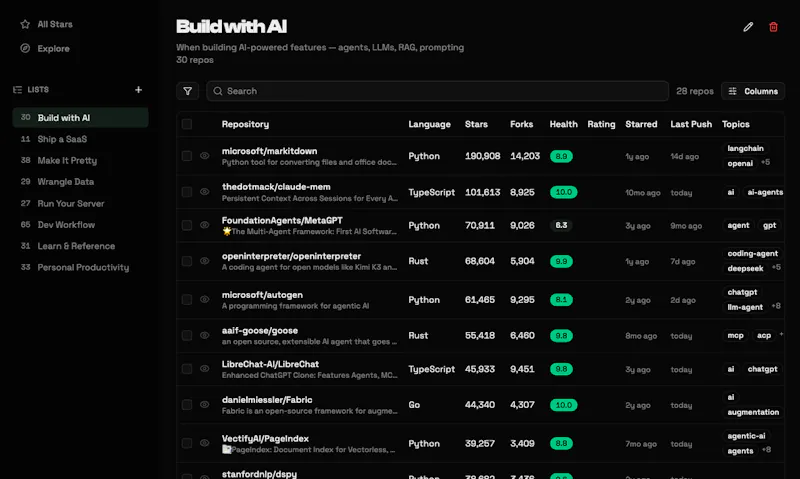Toggle eye icon for openinterpreter/openinterpreter

tap(205, 261)
